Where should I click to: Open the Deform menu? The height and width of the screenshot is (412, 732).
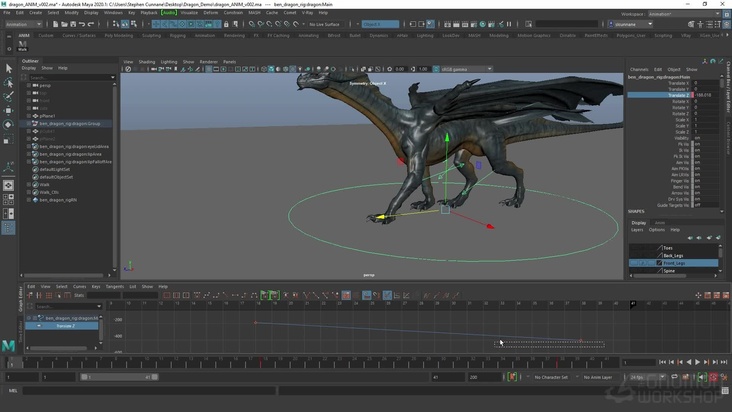[210, 13]
